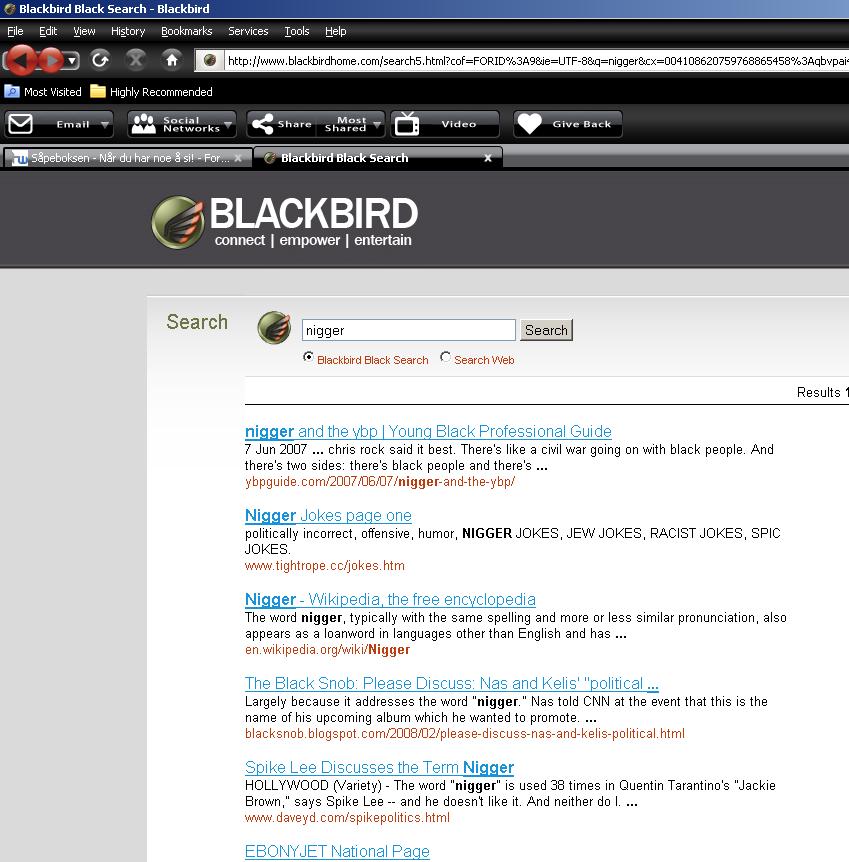
Task: Select the Blackbird Black Search radio button
Action: pos(308,357)
